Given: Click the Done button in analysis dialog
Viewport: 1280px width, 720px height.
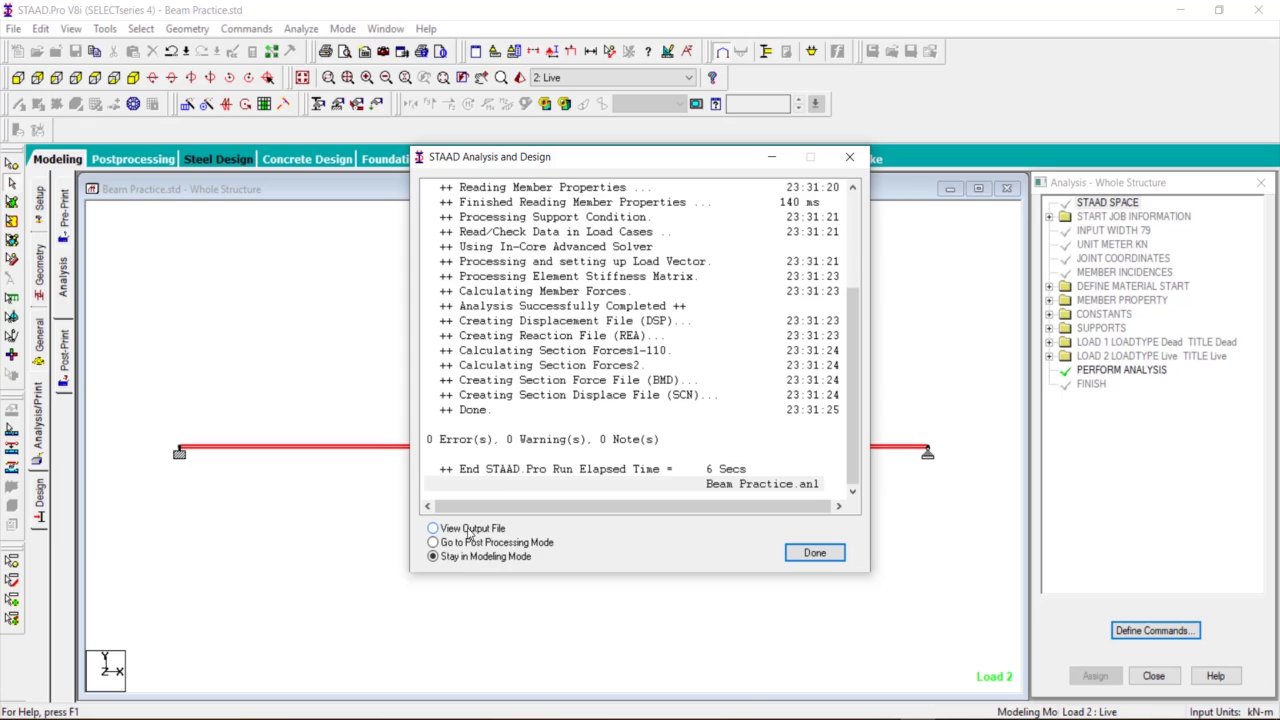Looking at the screenshot, I should tap(815, 553).
